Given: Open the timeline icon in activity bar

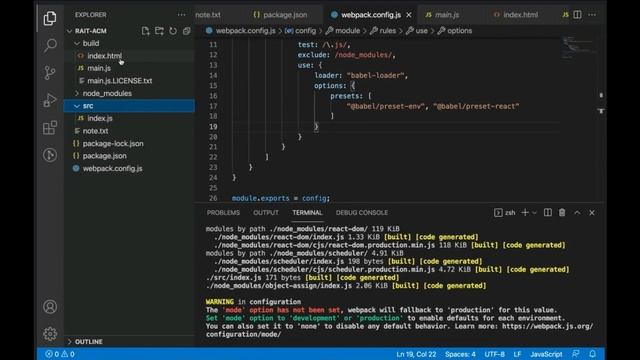Looking at the screenshot, I should point(50,155).
